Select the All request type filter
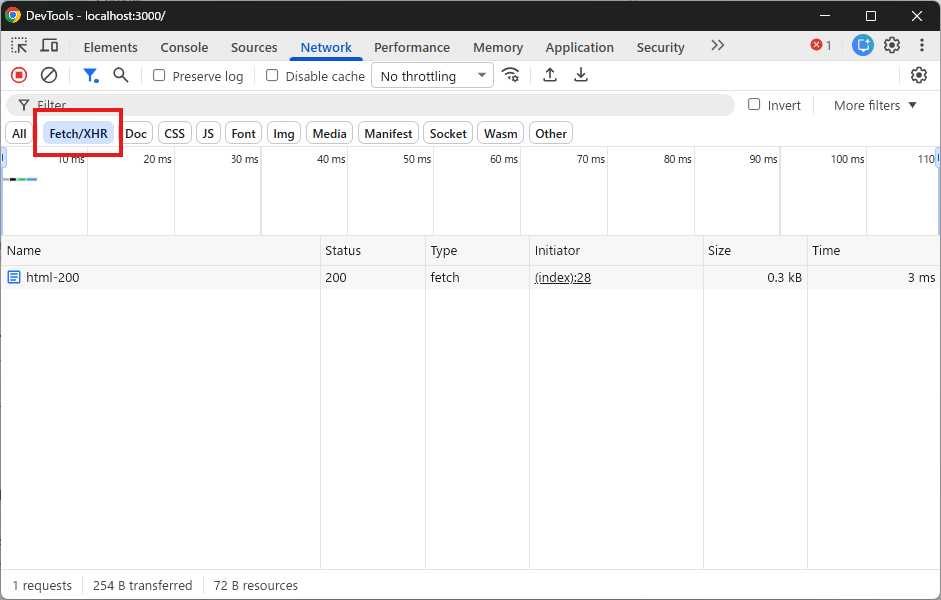Screen dimensions: 941x600 19,133
